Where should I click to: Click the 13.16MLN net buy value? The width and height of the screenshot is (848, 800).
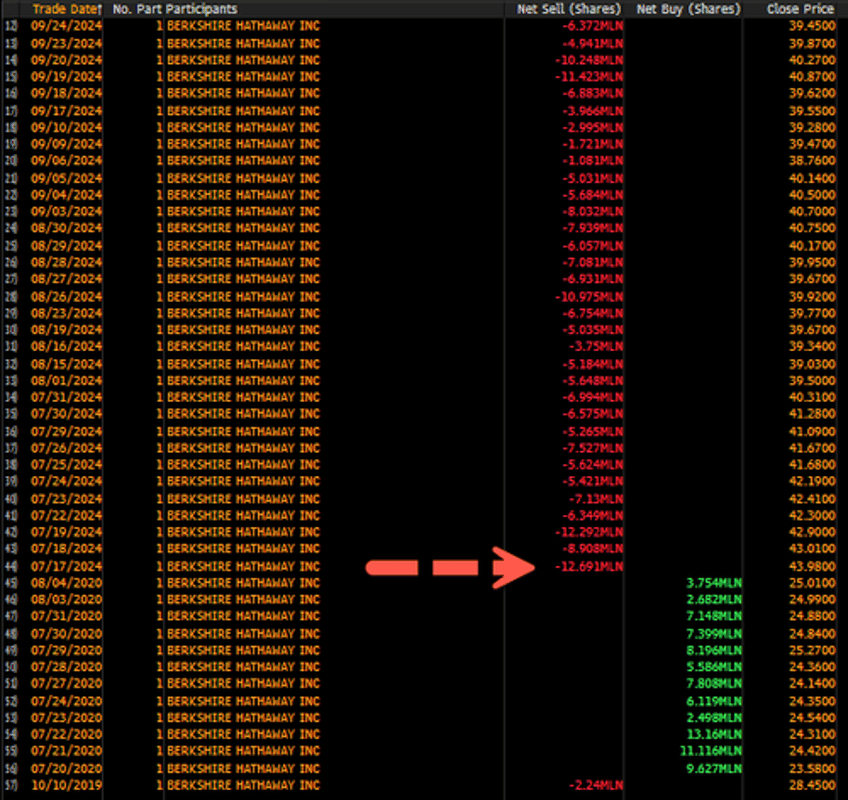coord(714,734)
